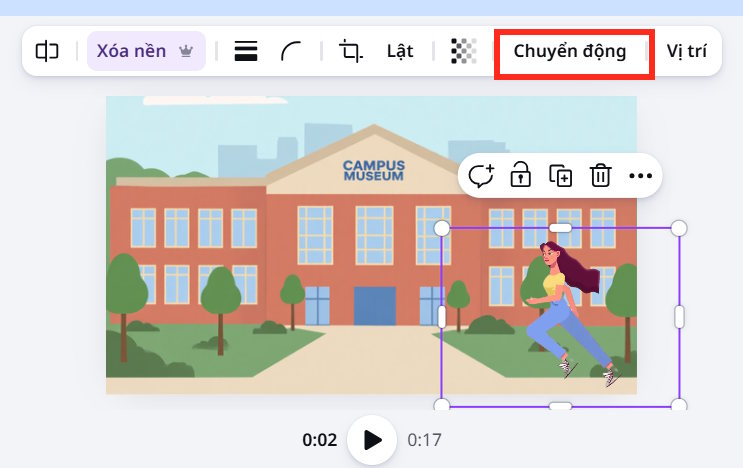Delete the selected element with trash icon

[x=600, y=176]
